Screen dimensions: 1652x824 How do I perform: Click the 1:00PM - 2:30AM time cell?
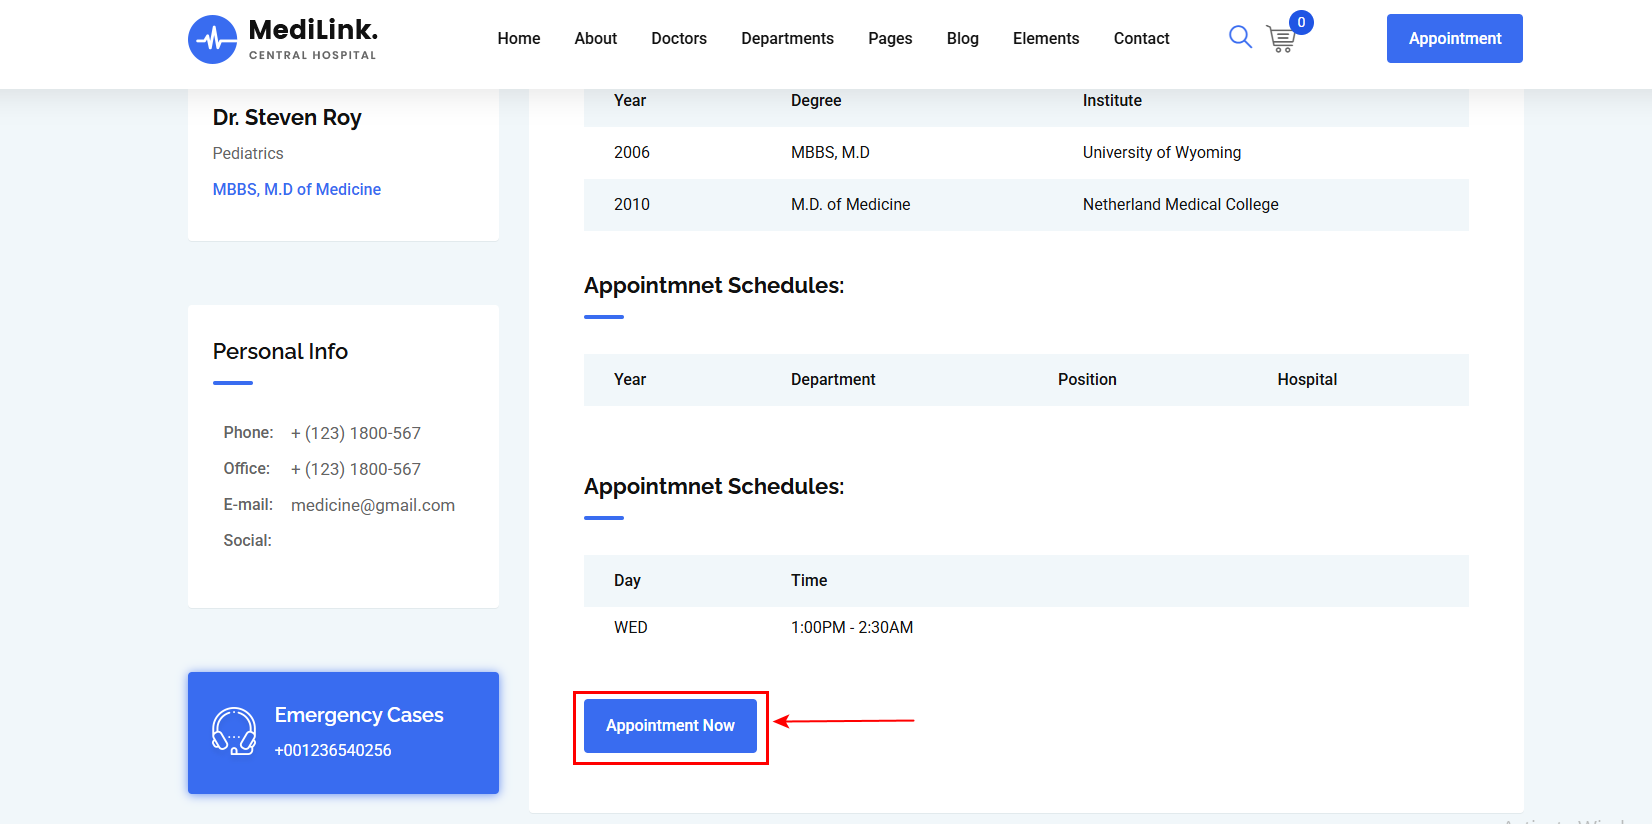coord(852,627)
